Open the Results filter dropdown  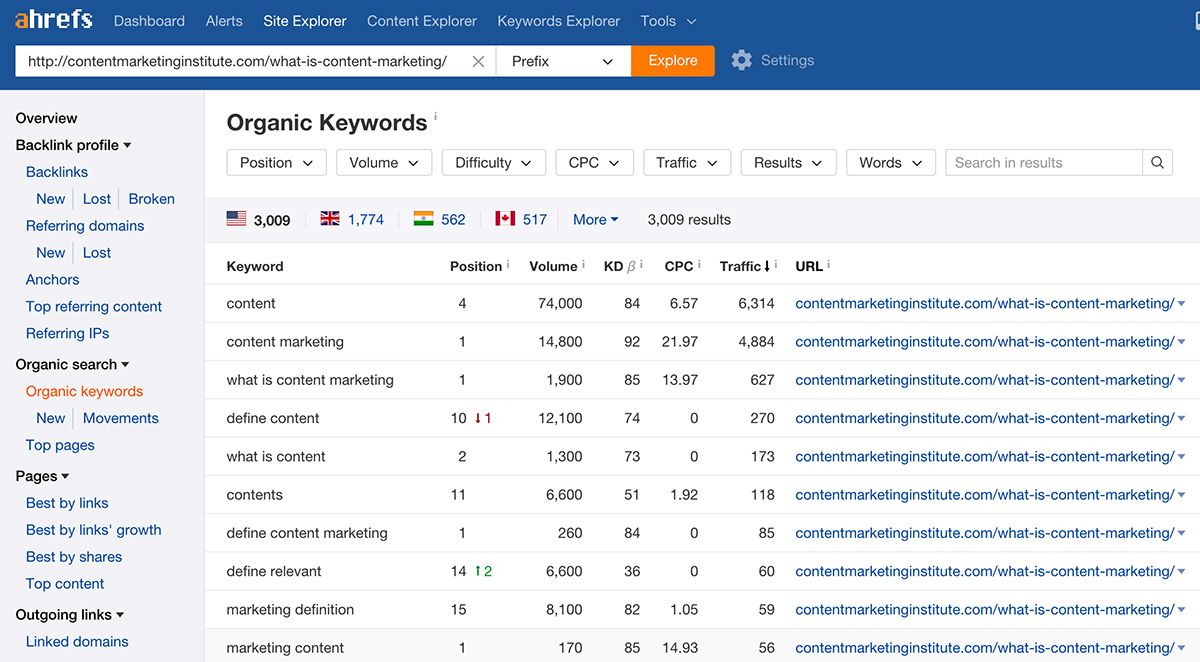coord(788,163)
